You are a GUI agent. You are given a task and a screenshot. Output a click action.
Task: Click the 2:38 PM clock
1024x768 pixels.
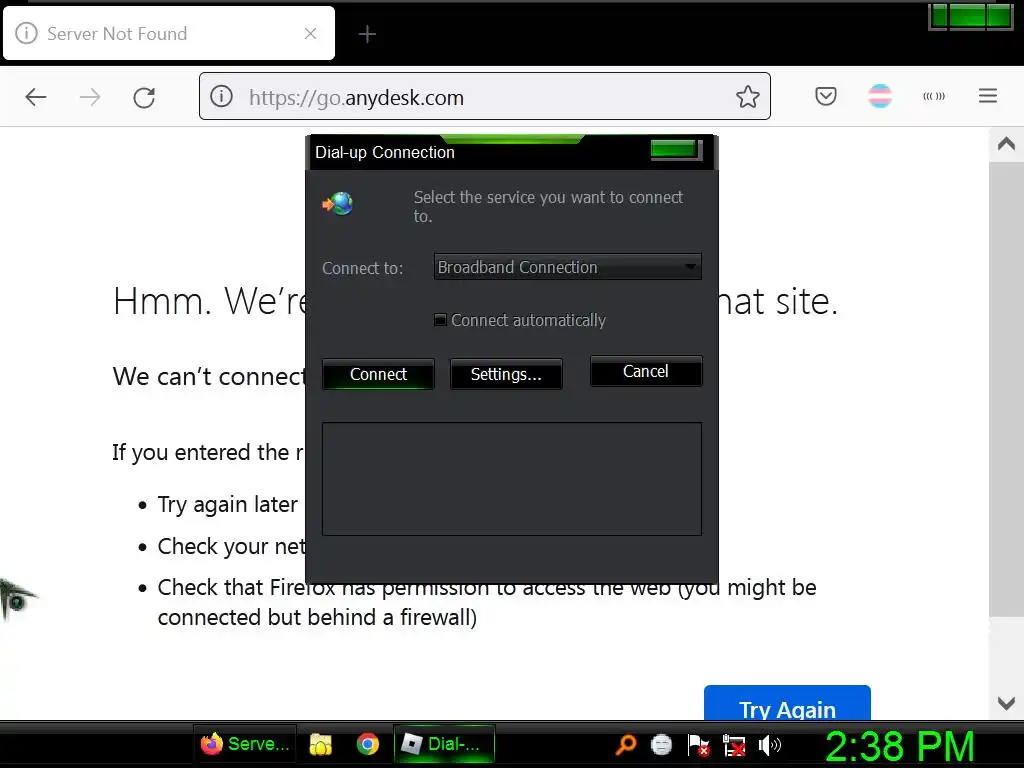pyautogui.click(x=900, y=746)
